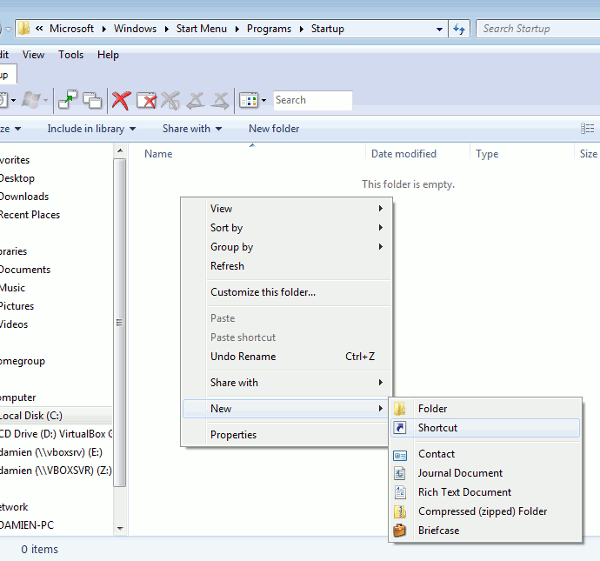Click the red X close tab icon
Screen dimensions: 600x561
pyautogui.click(x=121, y=101)
